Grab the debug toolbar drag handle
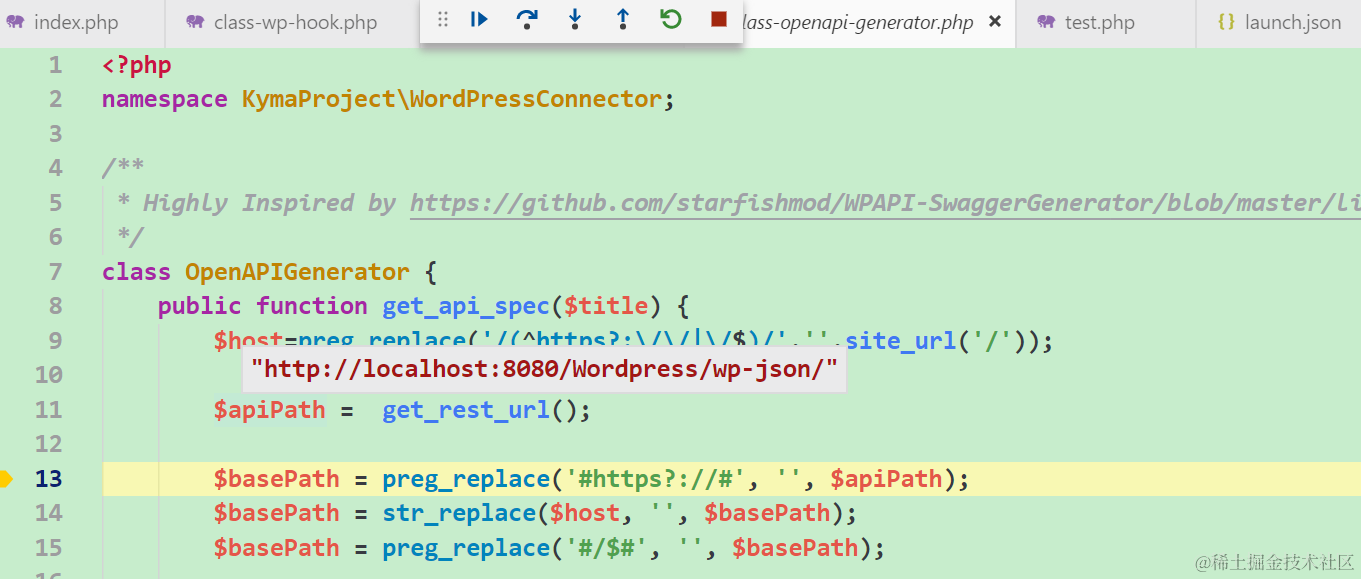Screen dimensions: 1361x579 point(443,20)
